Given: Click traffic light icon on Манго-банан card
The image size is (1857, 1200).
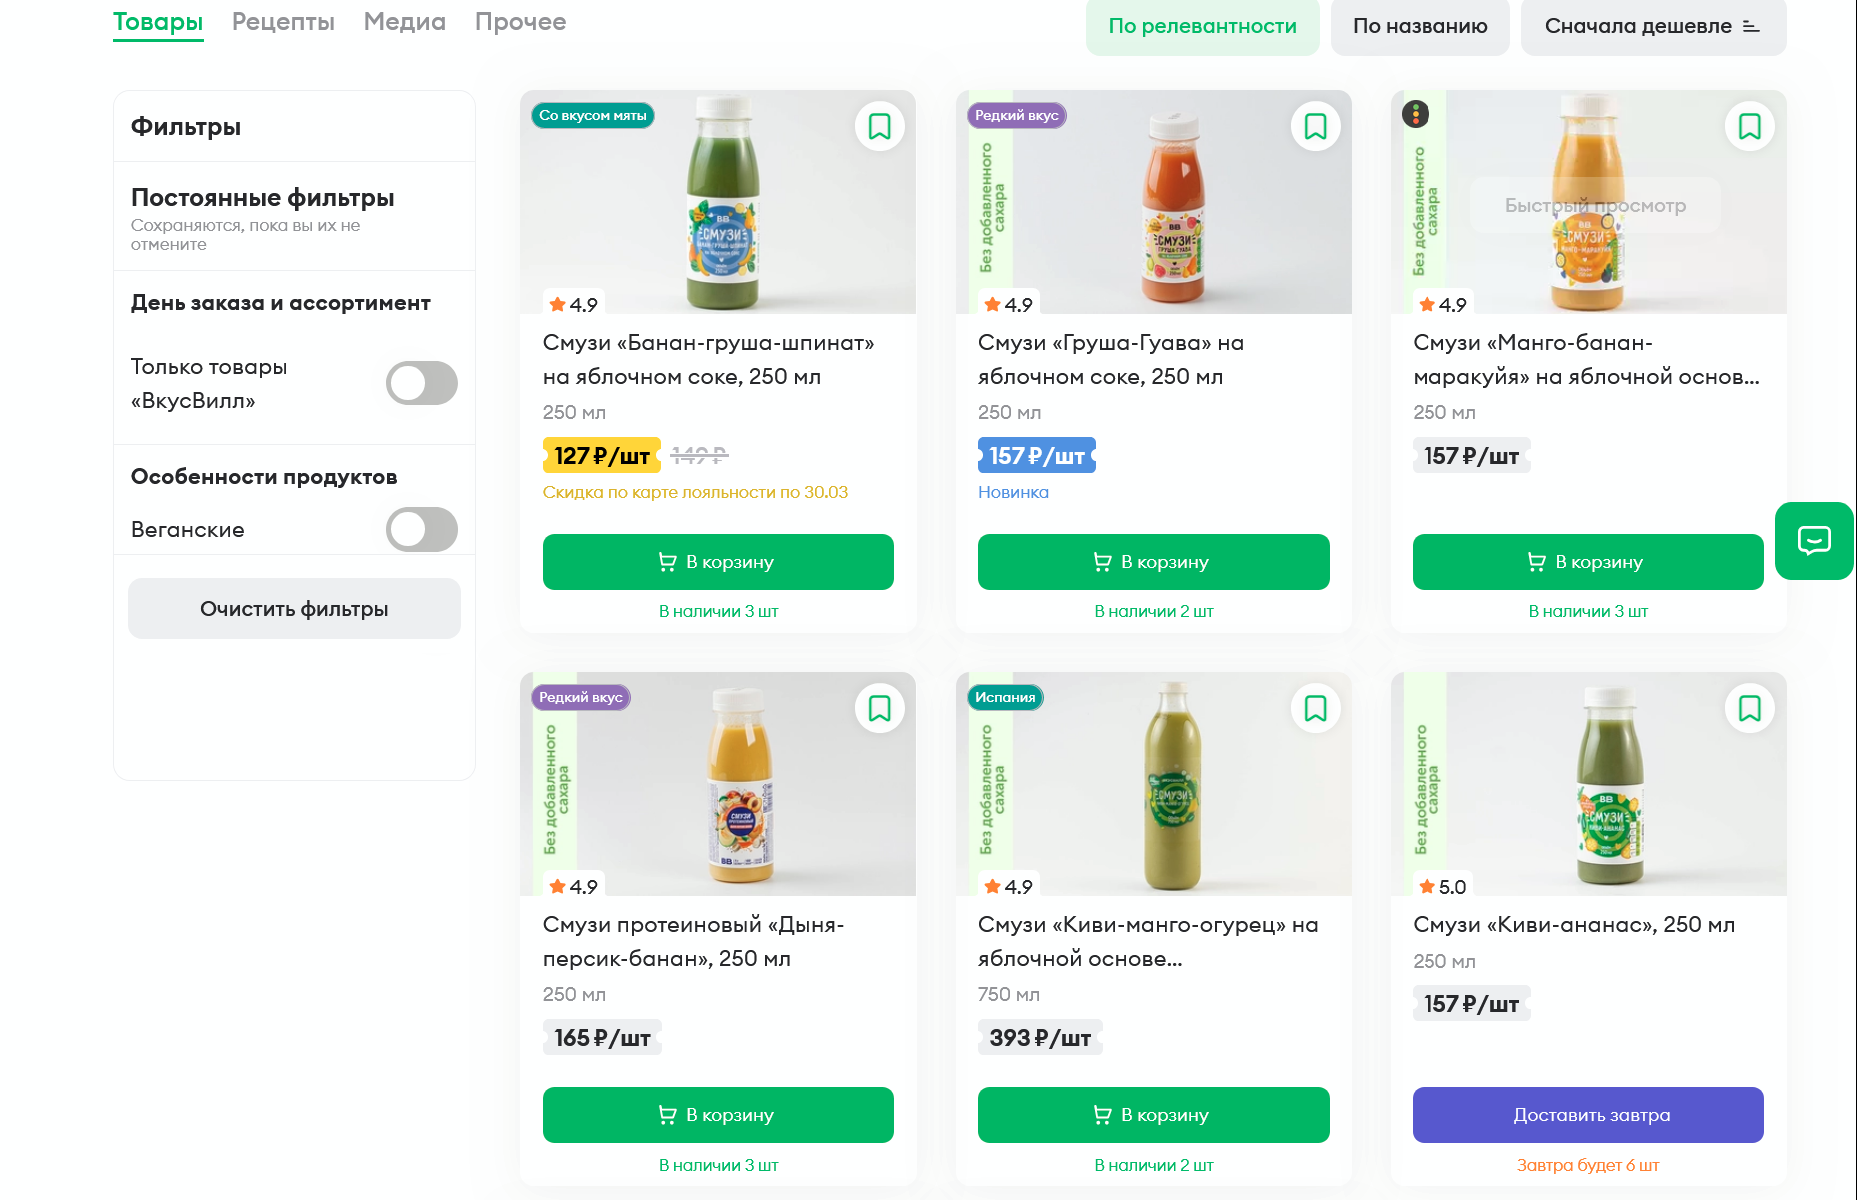Looking at the screenshot, I should 1416,114.
